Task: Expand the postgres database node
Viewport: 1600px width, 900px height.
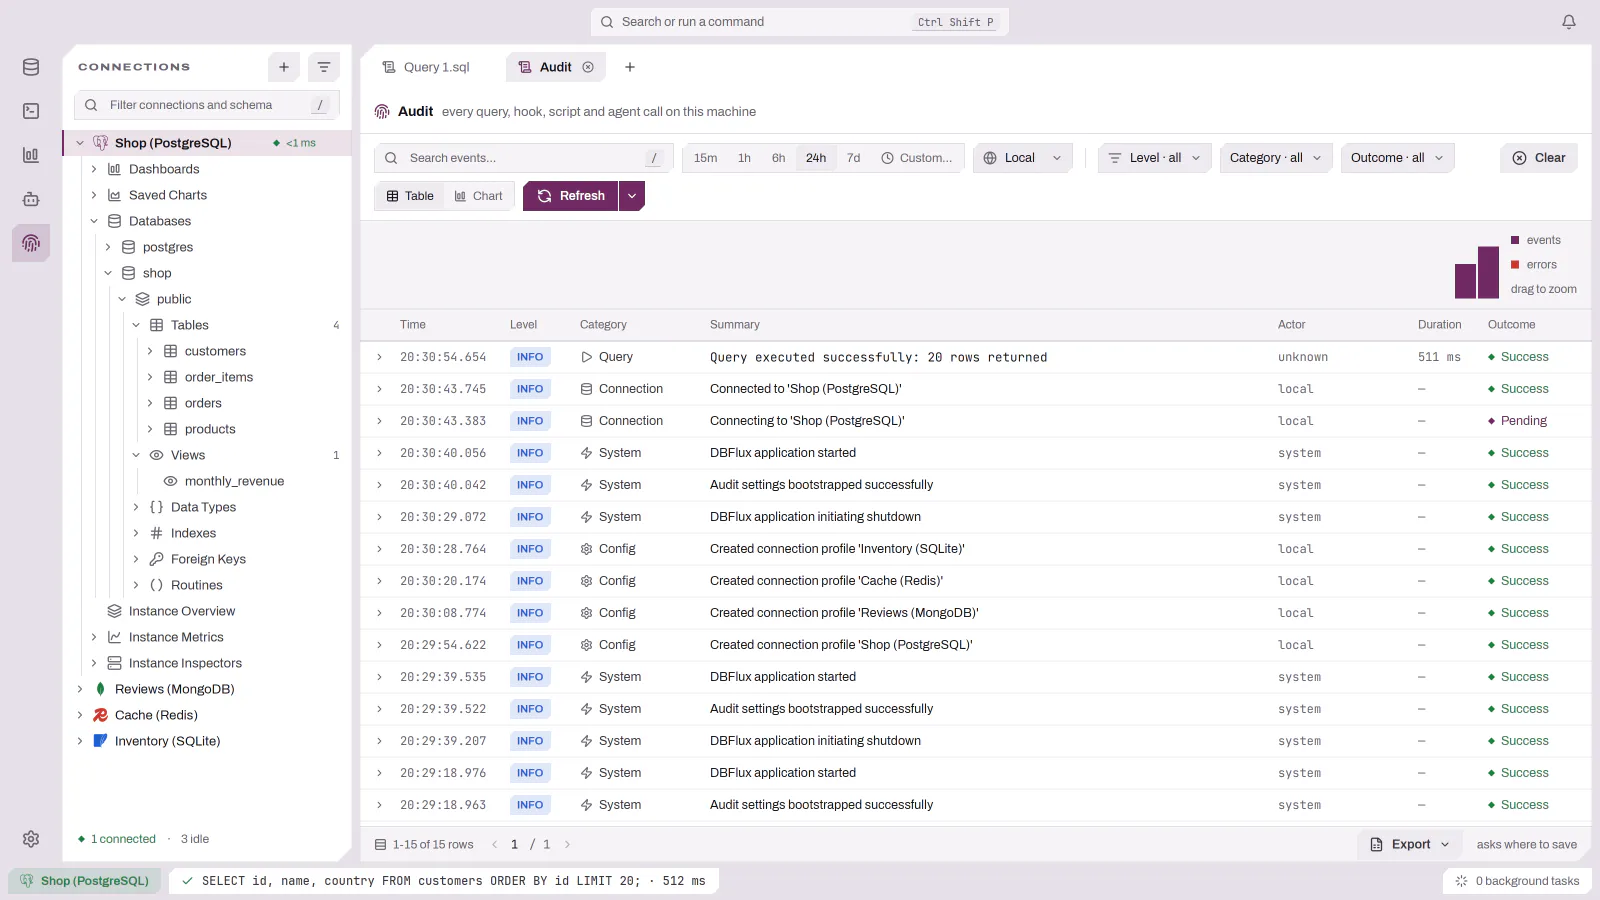Action: click(108, 247)
